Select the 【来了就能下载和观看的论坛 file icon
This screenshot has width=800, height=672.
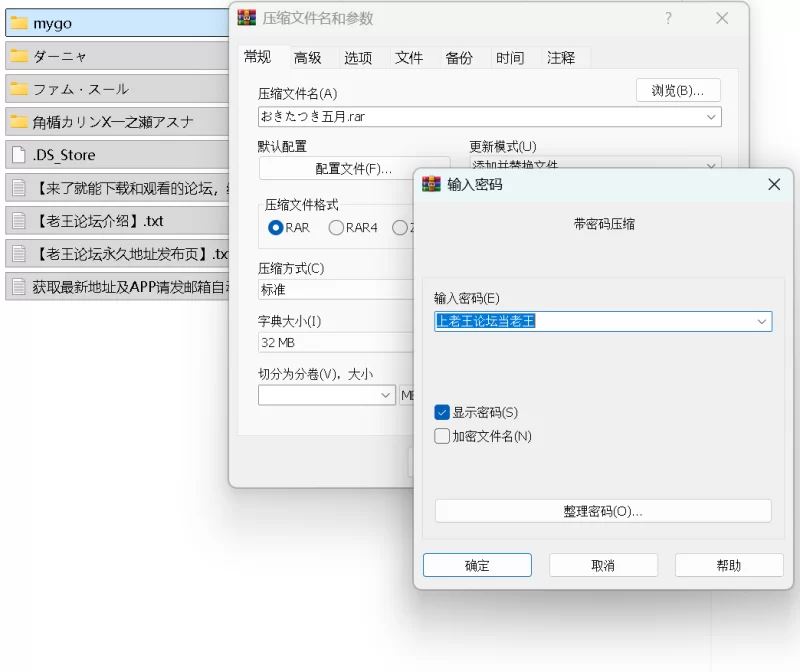point(18,188)
